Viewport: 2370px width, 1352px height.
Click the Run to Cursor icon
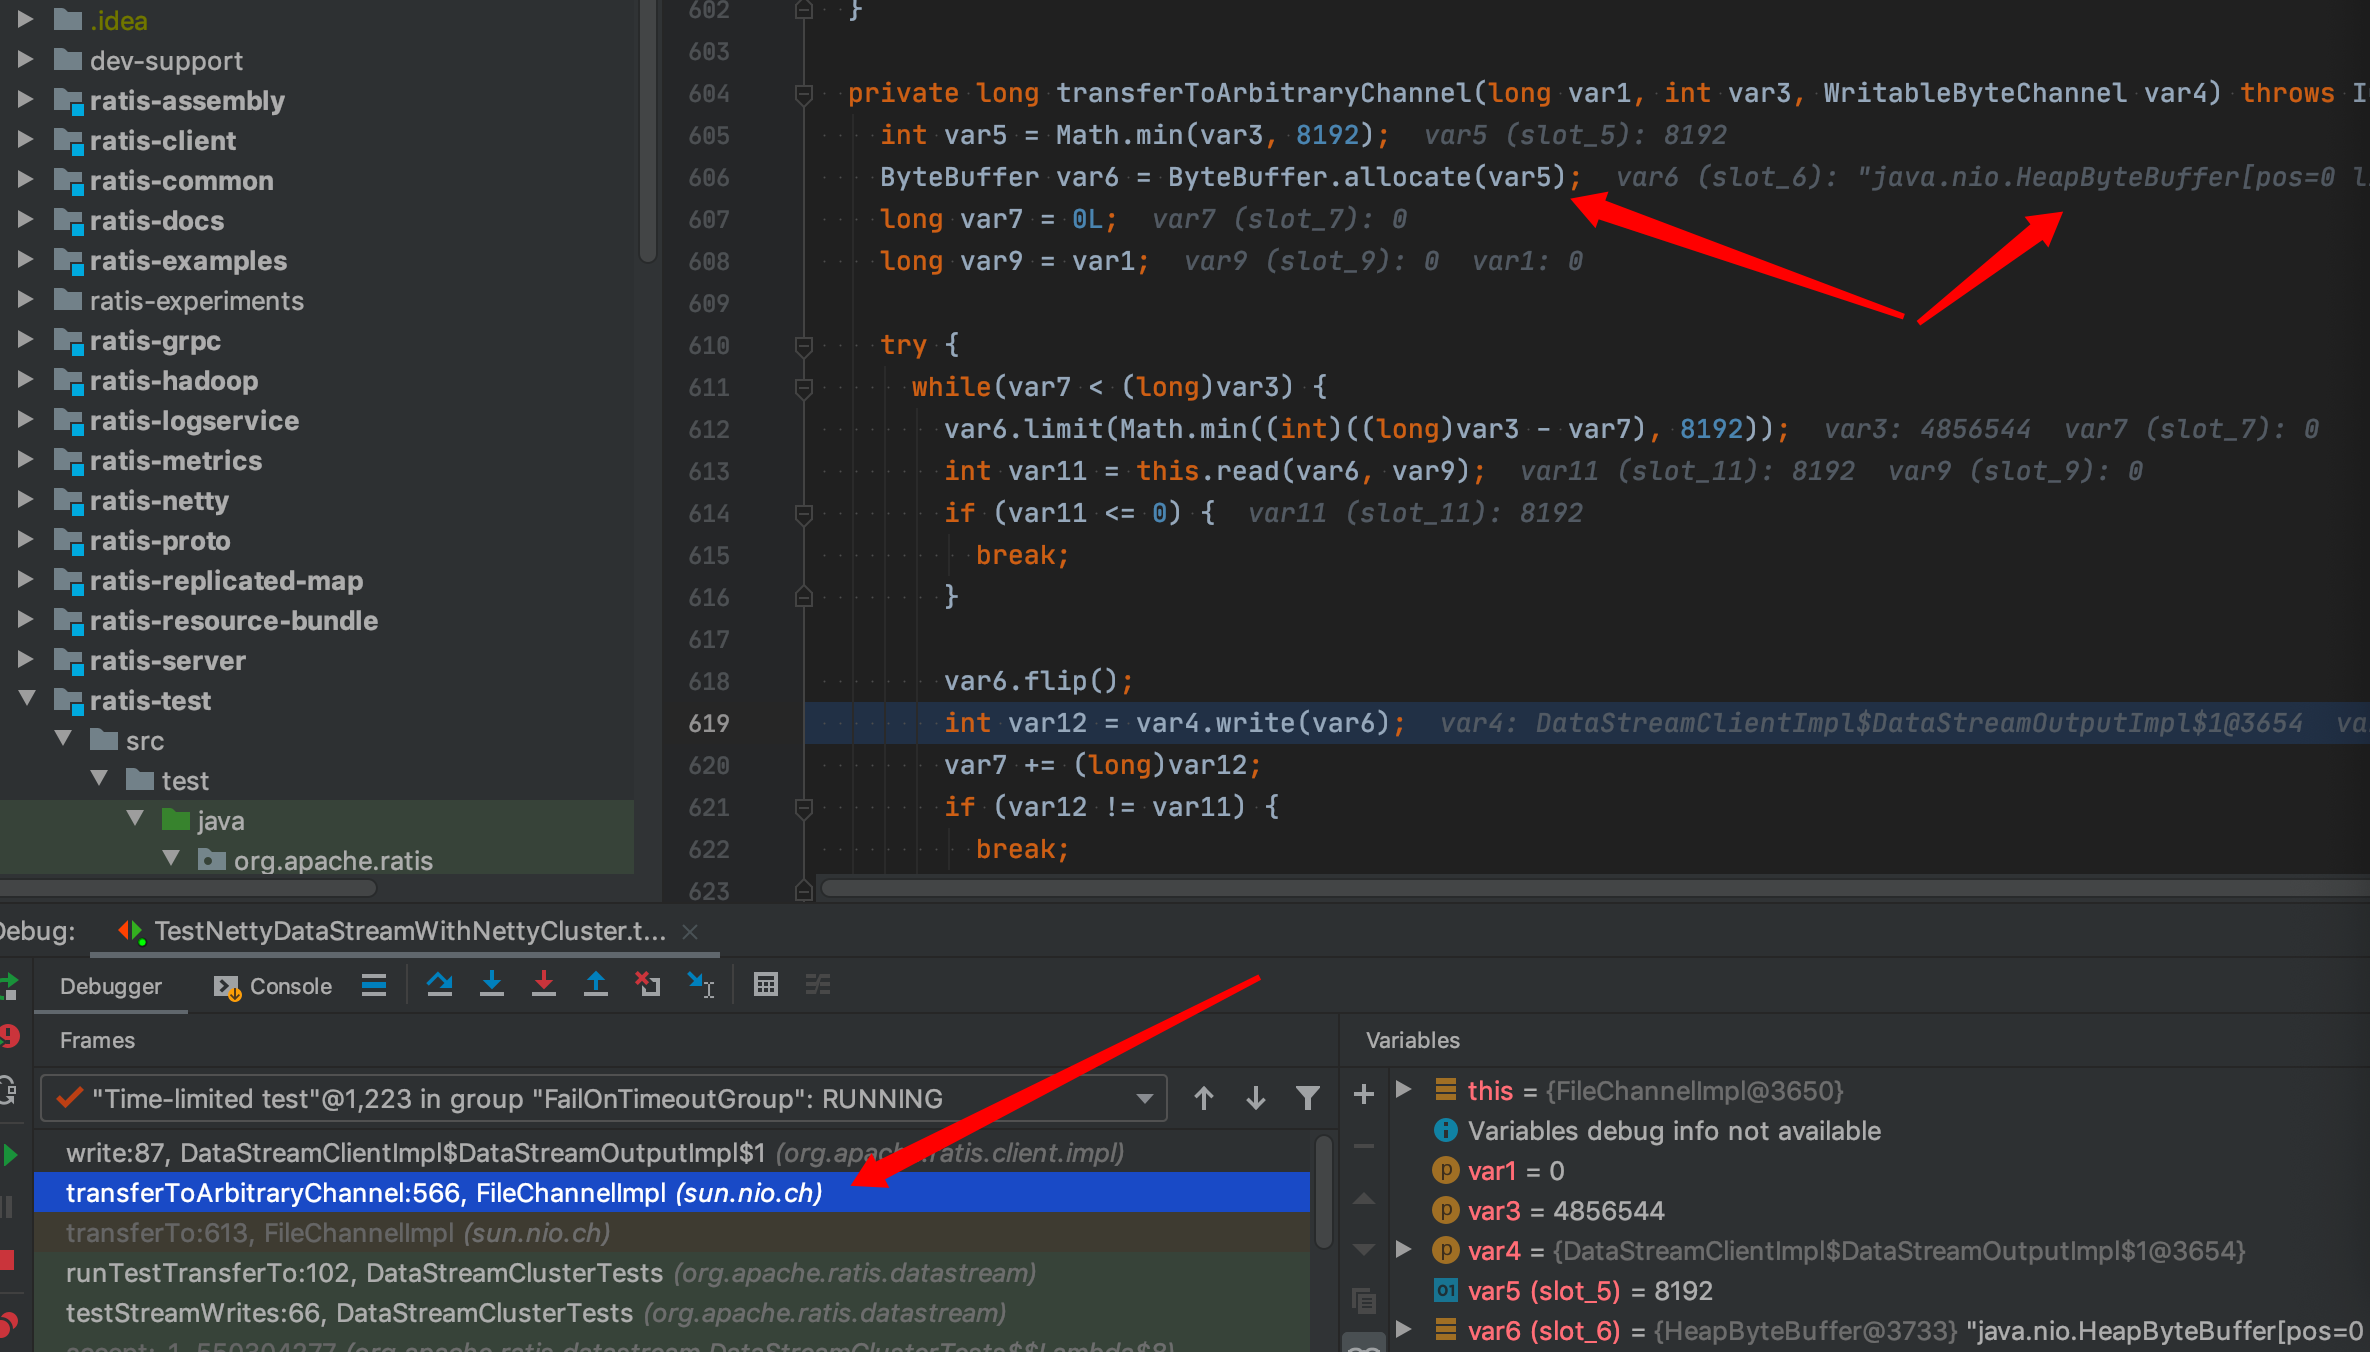pos(700,985)
